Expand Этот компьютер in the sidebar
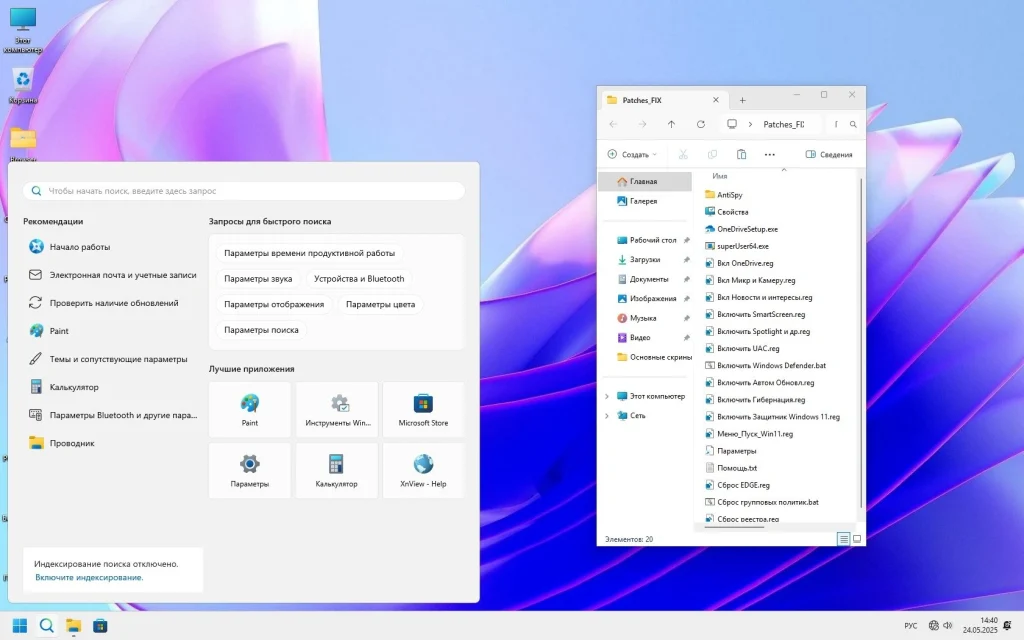This screenshot has width=1024, height=640. click(x=605, y=396)
